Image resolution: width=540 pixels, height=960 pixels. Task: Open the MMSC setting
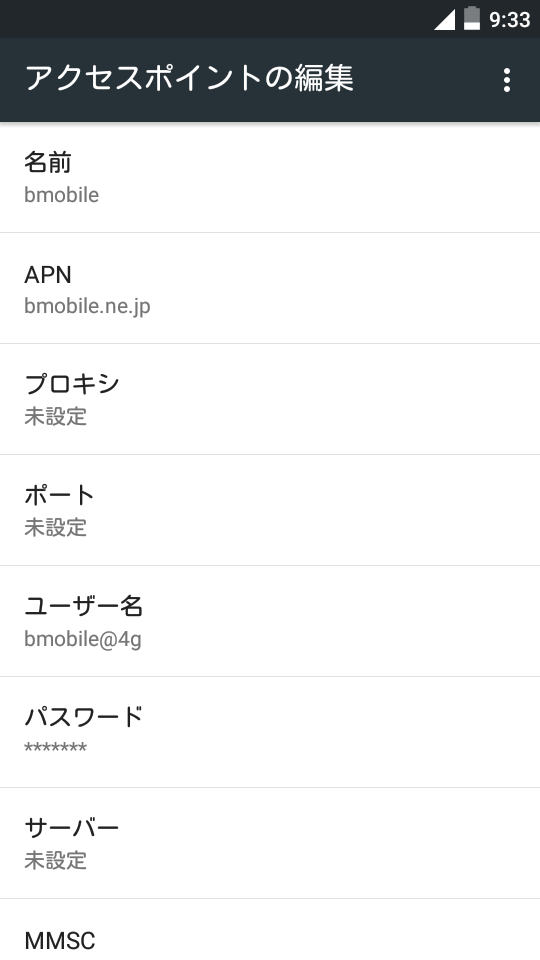[270, 929]
